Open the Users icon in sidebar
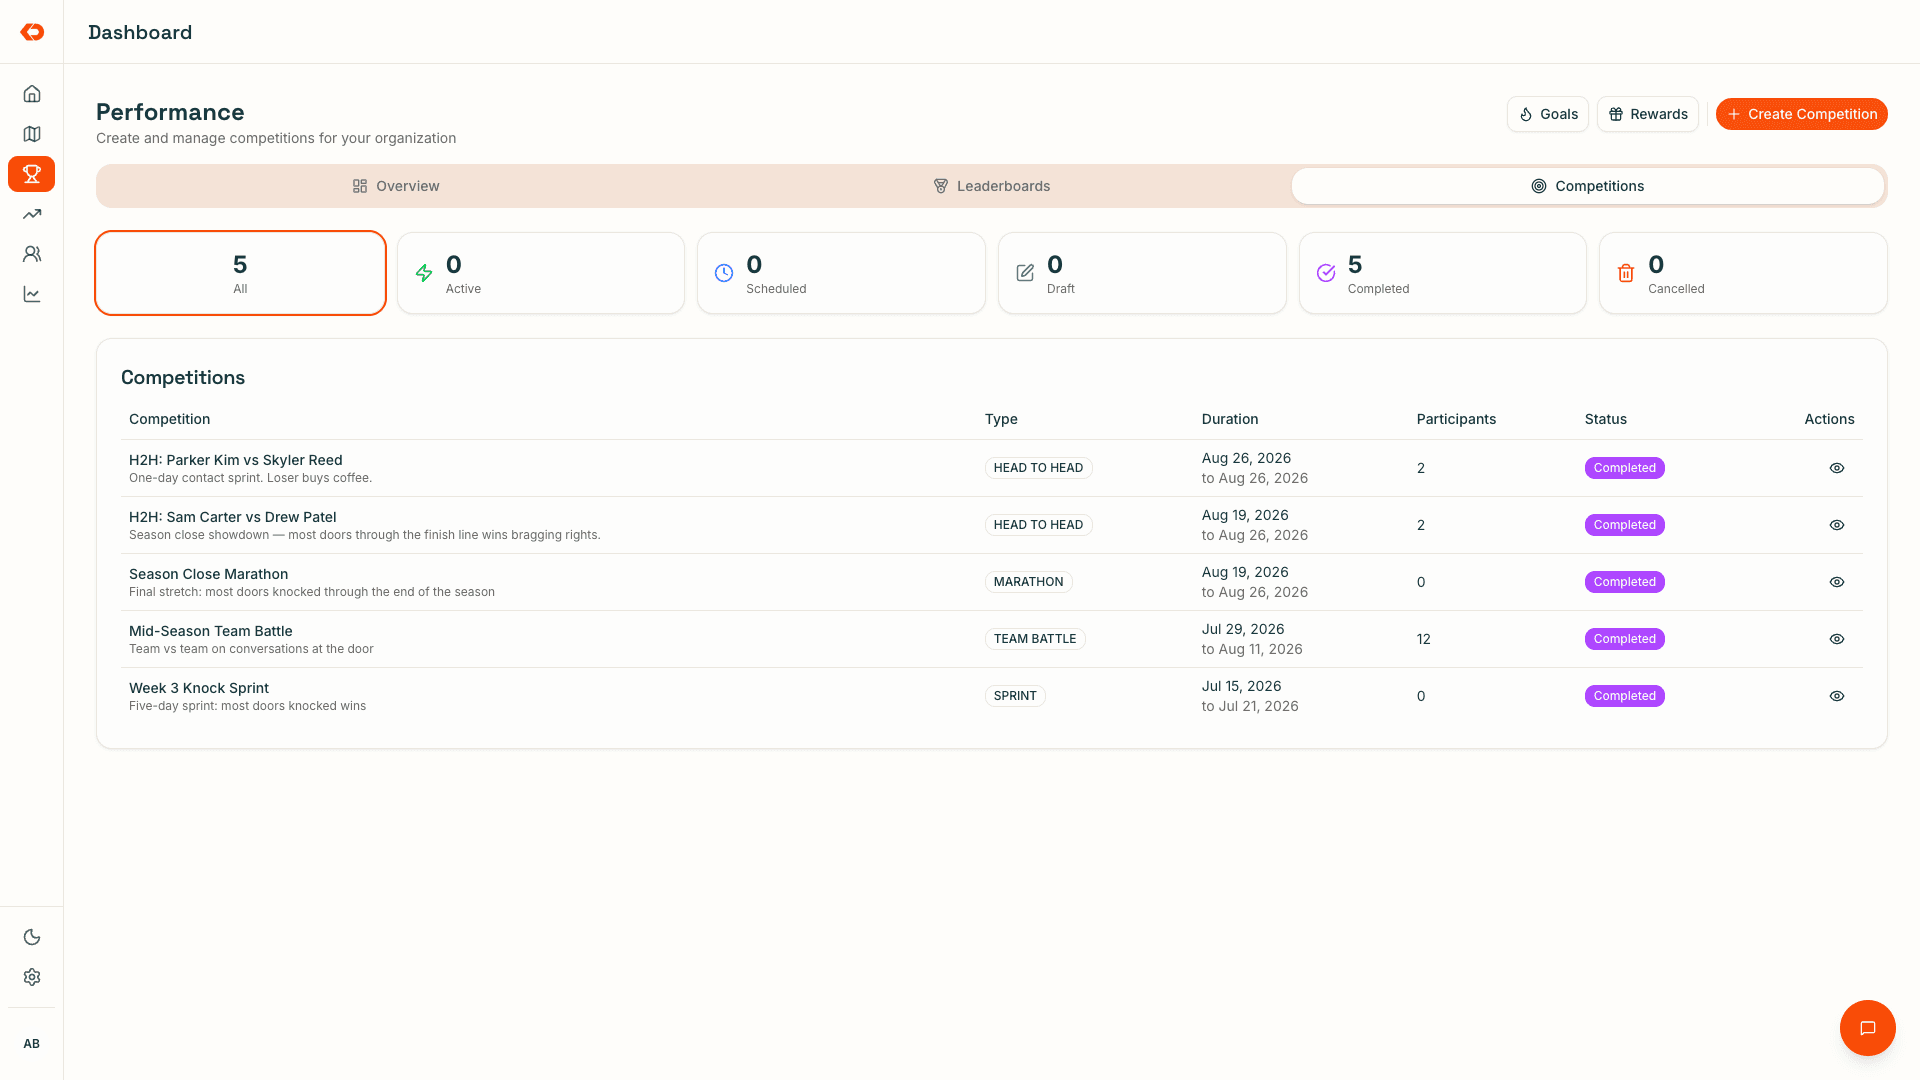Screen dimensions: 1920x1080 coord(32,254)
